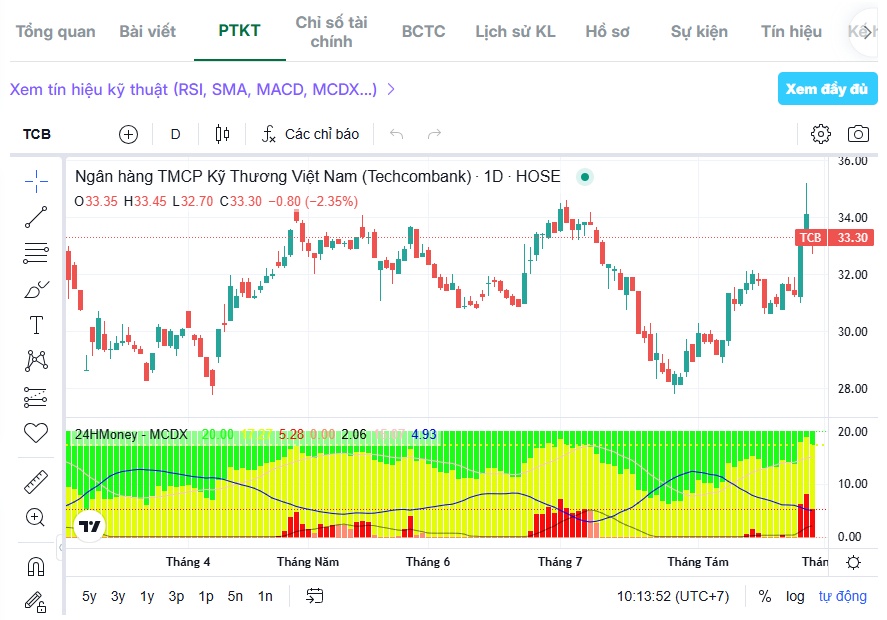Open Các chỉ báo indicators

coord(310,134)
